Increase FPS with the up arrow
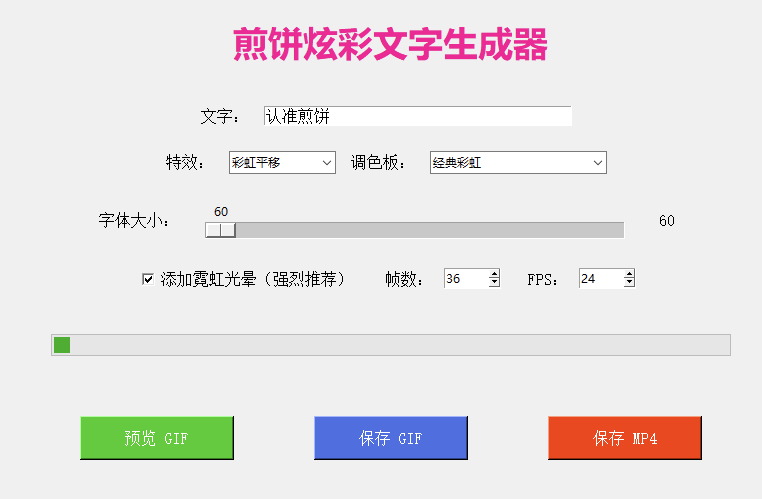Screen dimensions: 762x499 (x=629, y=275)
